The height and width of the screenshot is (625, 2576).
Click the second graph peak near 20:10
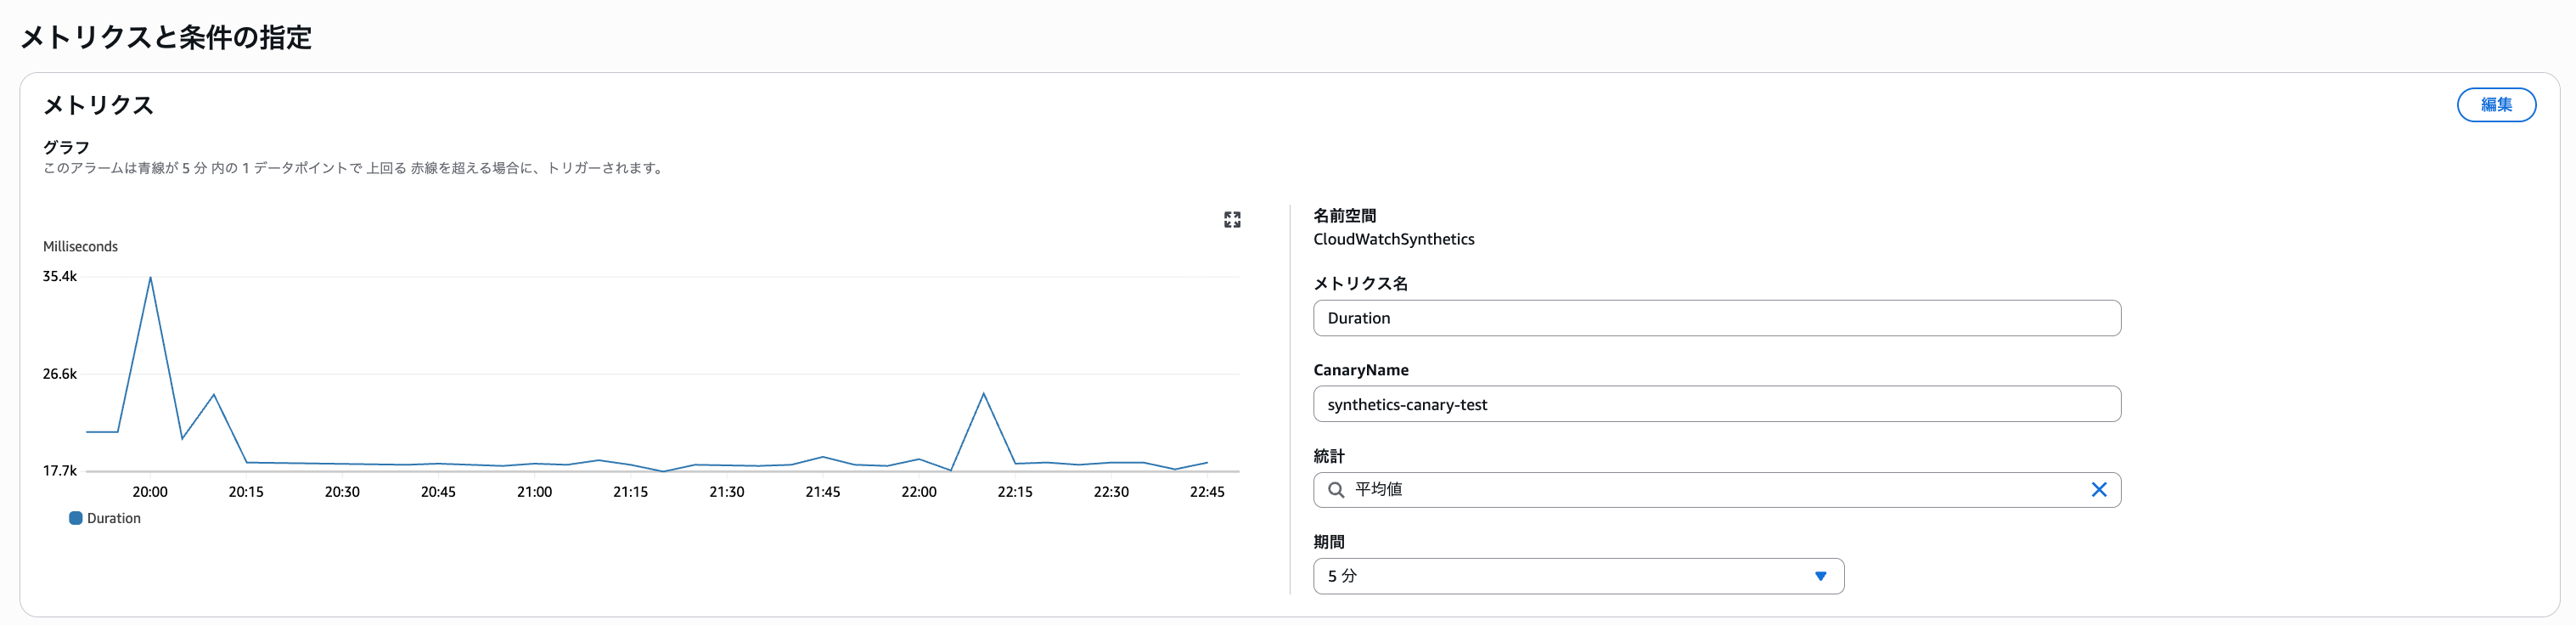tap(214, 395)
